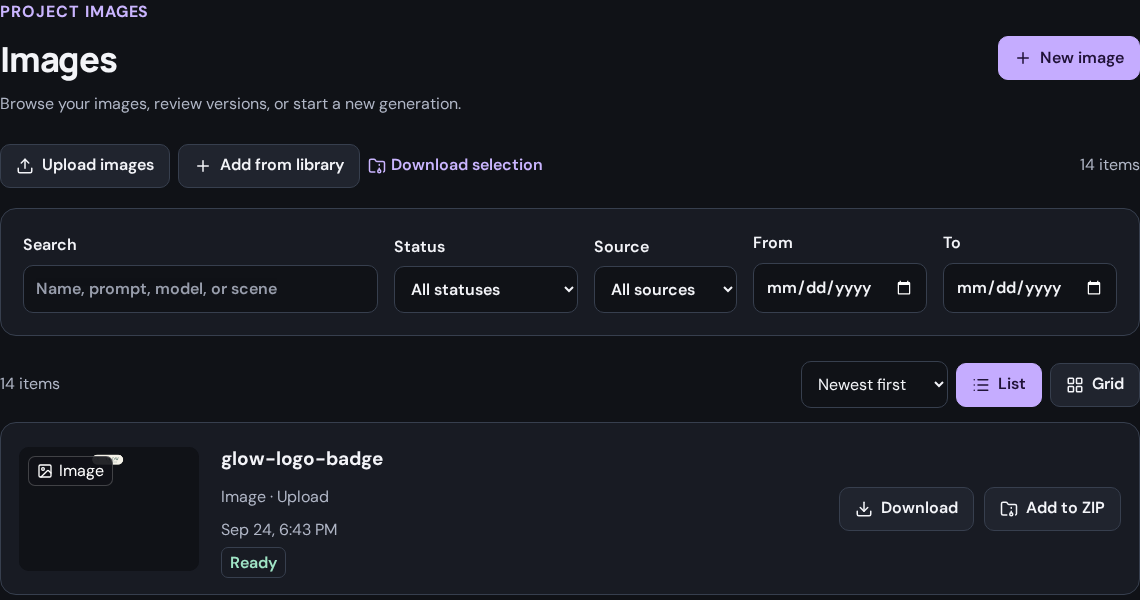
Task: Focus the Search name, prompt, model field
Action: point(200,289)
